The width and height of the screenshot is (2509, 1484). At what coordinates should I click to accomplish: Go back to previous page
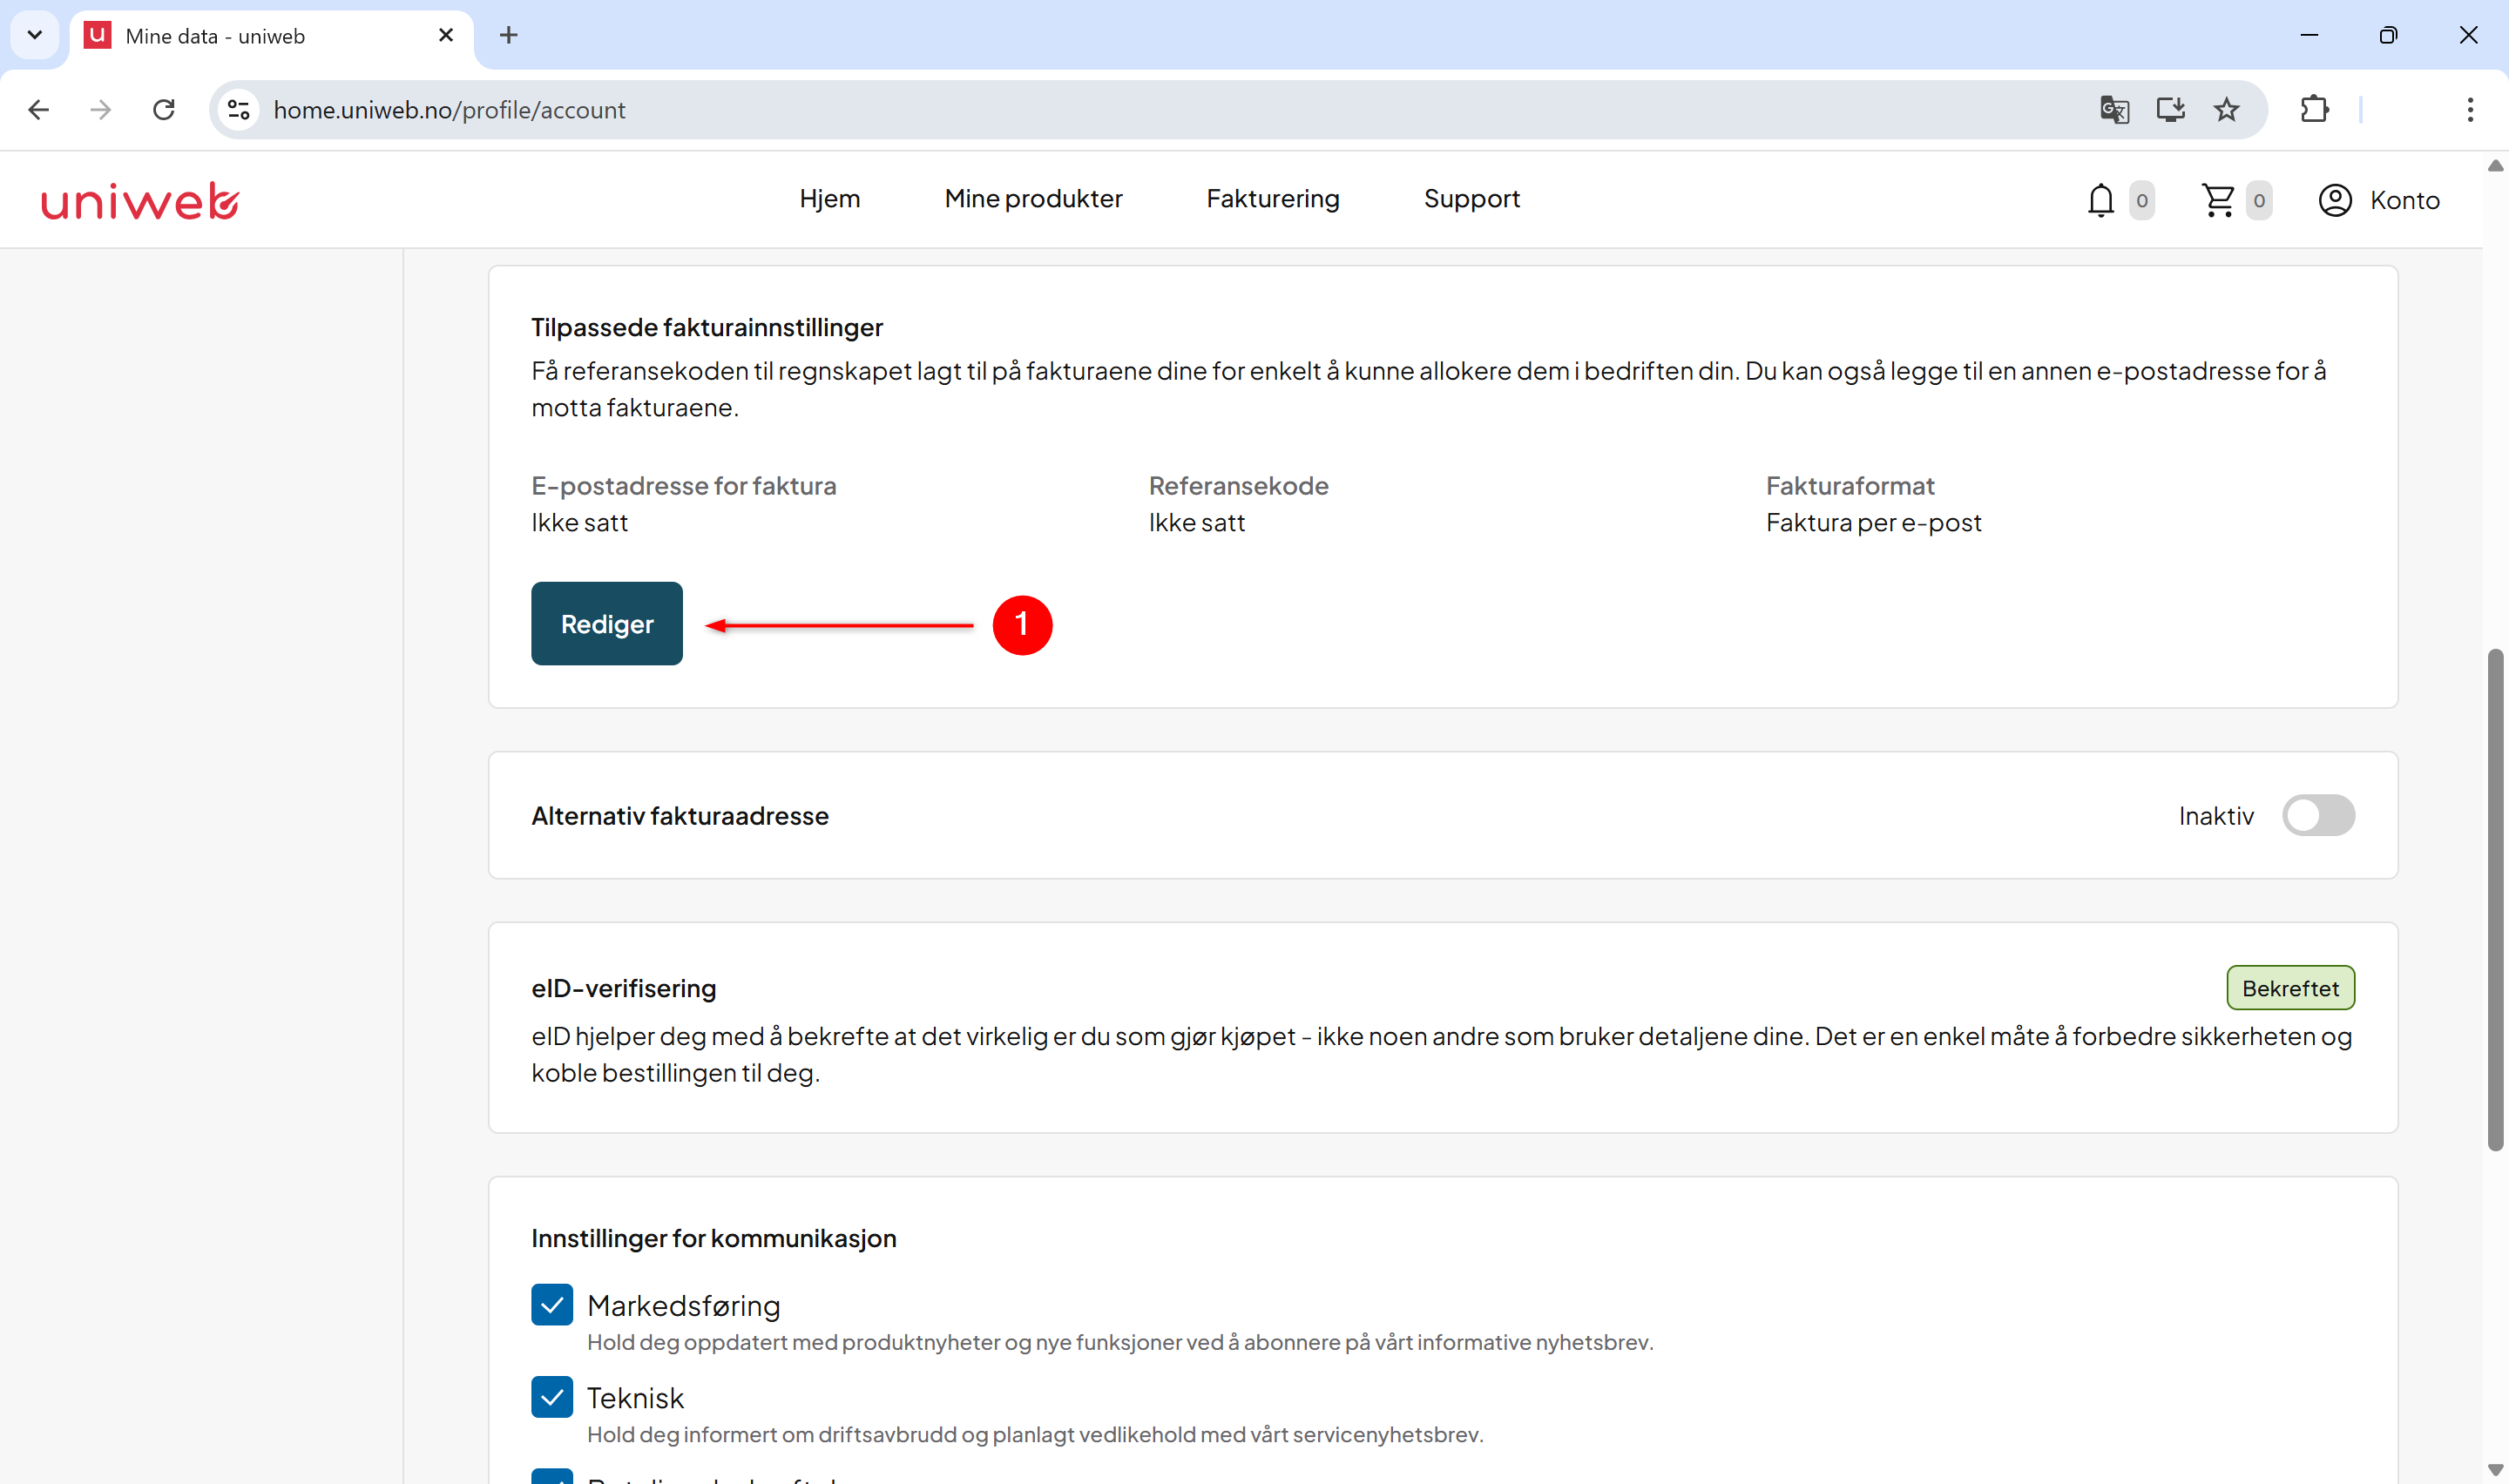(38, 110)
